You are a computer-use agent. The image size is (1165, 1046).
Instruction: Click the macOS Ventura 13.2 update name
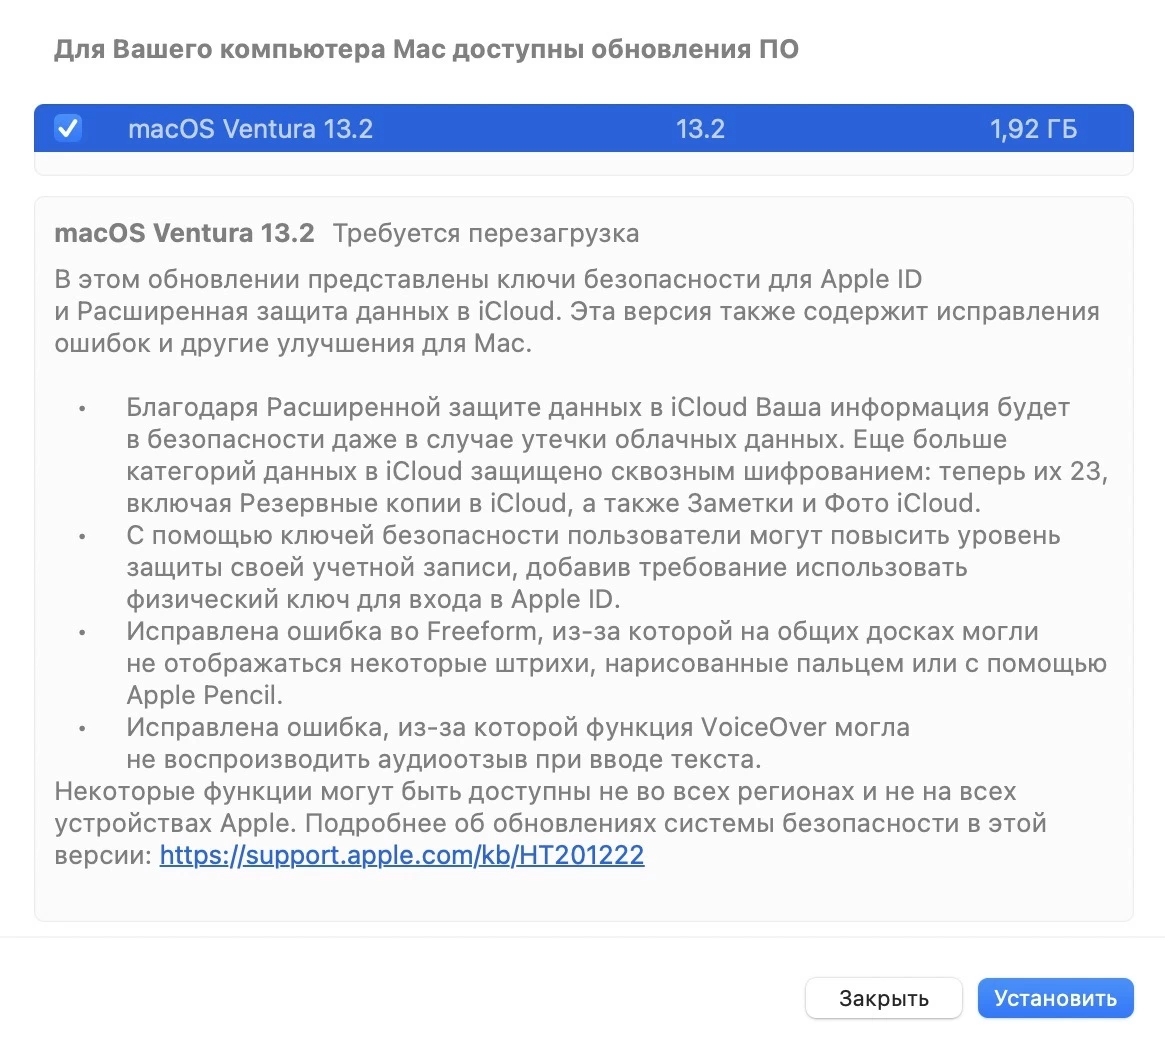coord(251,128)
